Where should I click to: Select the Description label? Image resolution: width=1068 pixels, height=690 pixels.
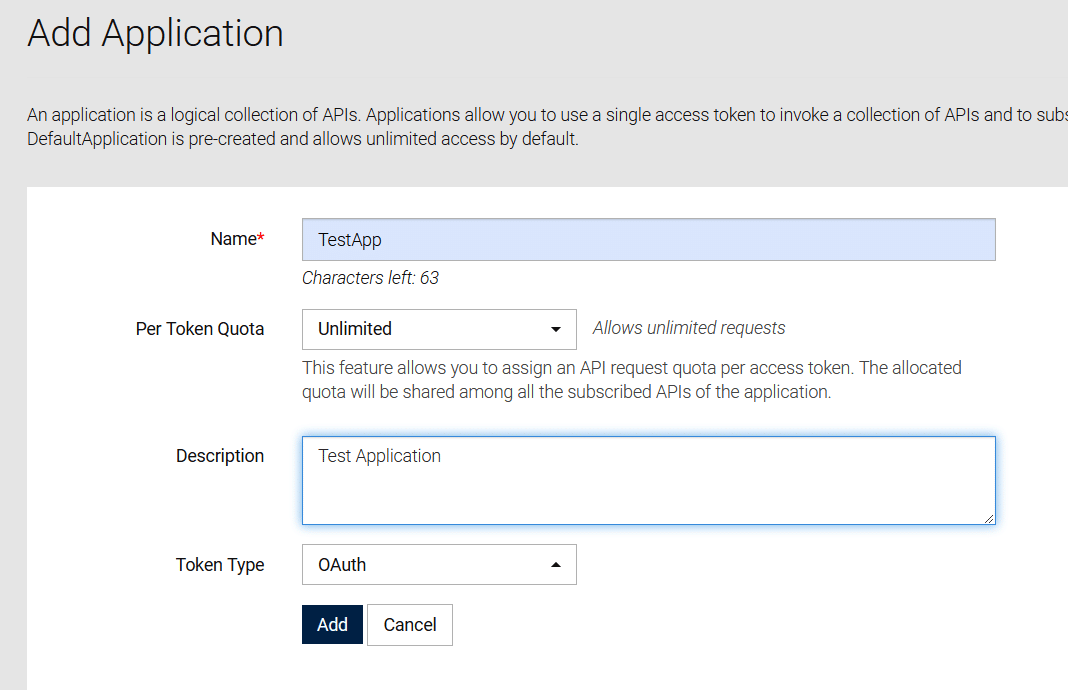point(220,456)
